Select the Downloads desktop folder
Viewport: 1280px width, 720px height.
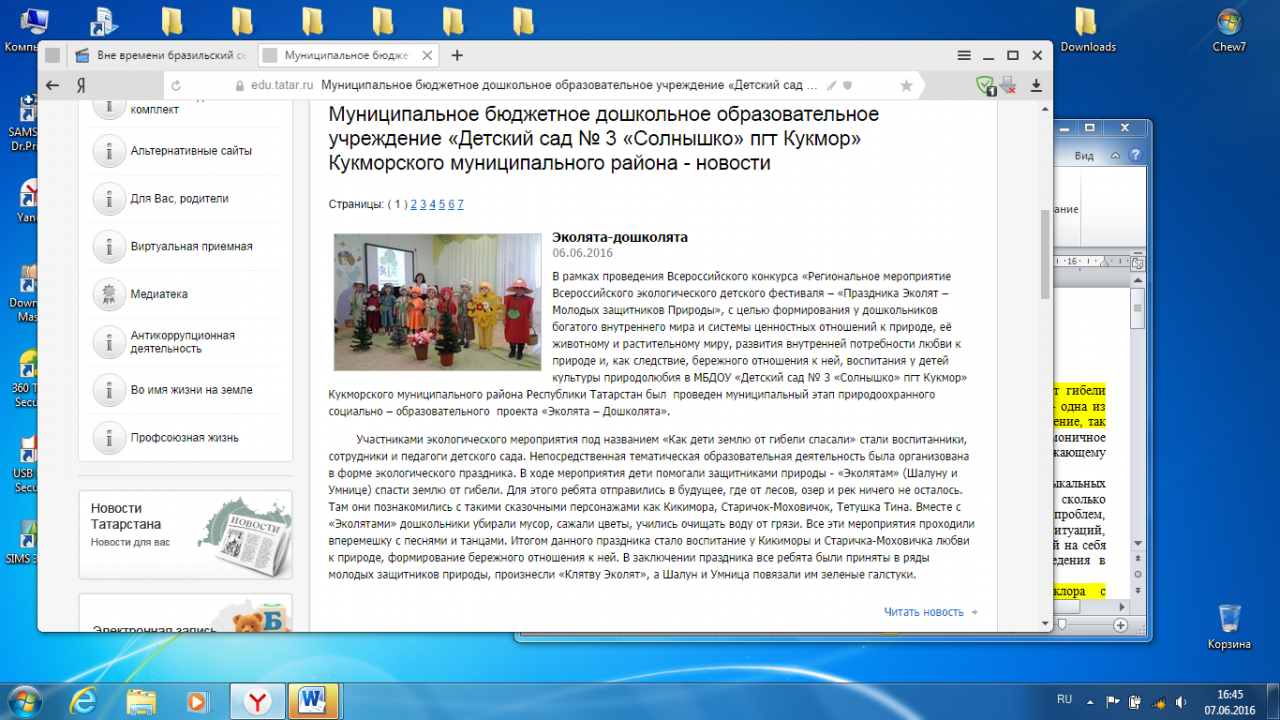point(1088,29)
